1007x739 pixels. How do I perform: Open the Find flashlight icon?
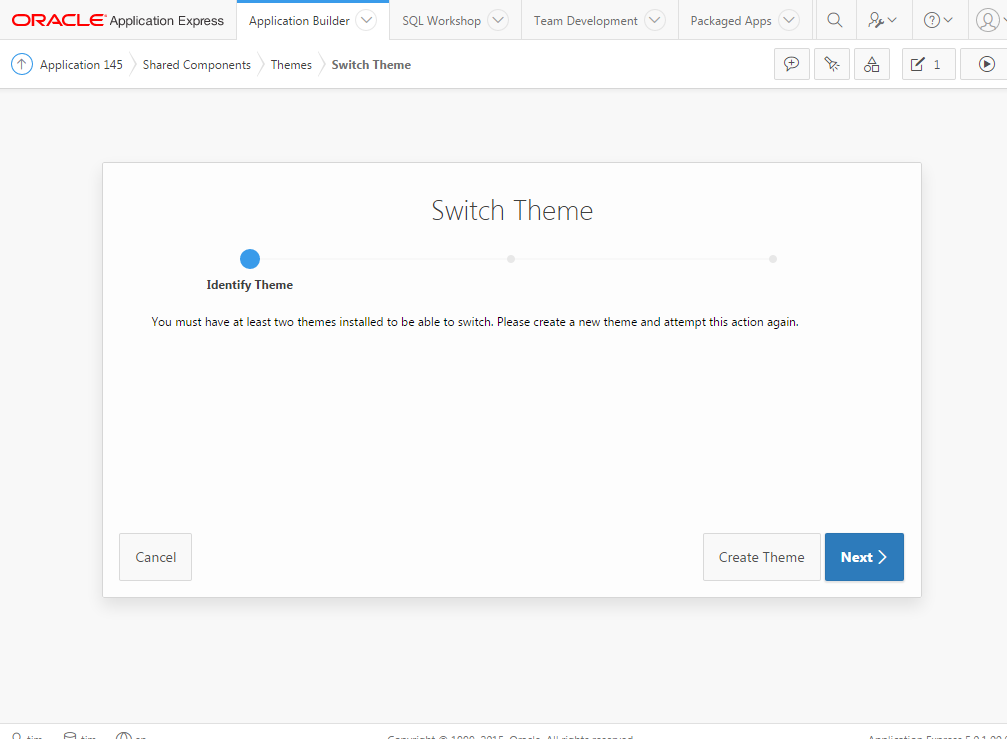pyautogui.click(x=832, y=64)
